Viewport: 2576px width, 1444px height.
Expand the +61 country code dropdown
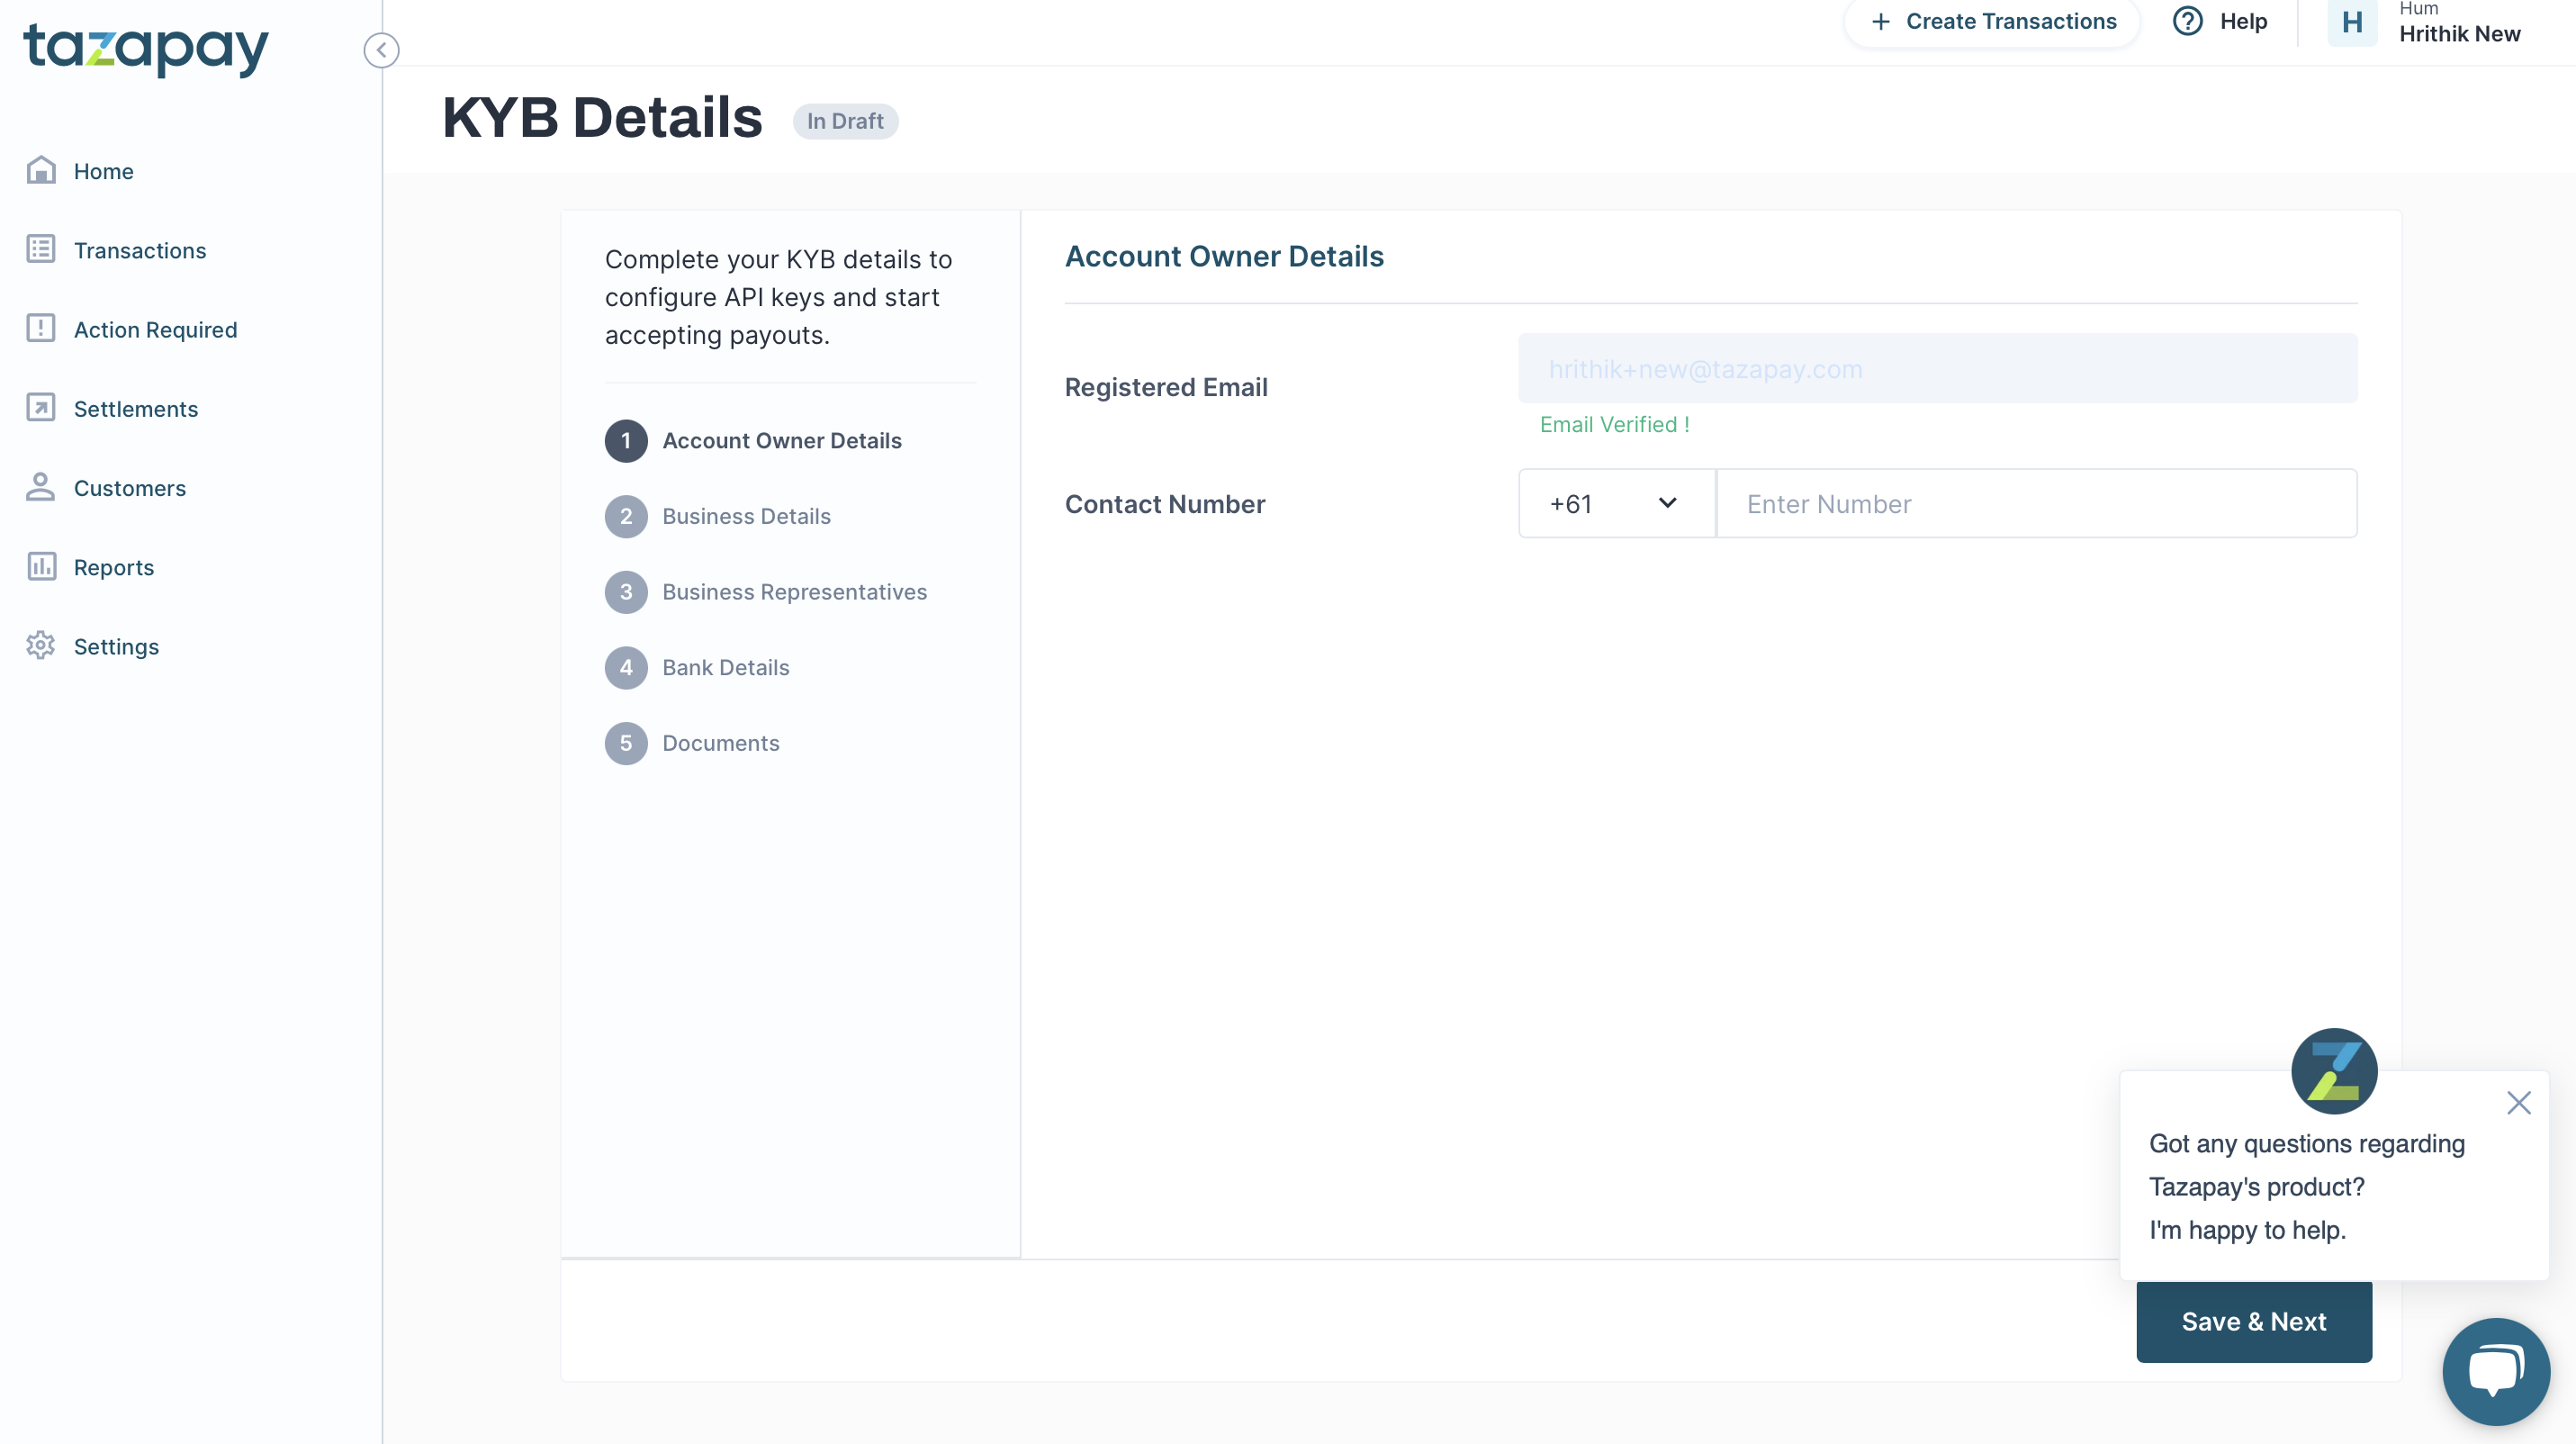click(1616, 504)
